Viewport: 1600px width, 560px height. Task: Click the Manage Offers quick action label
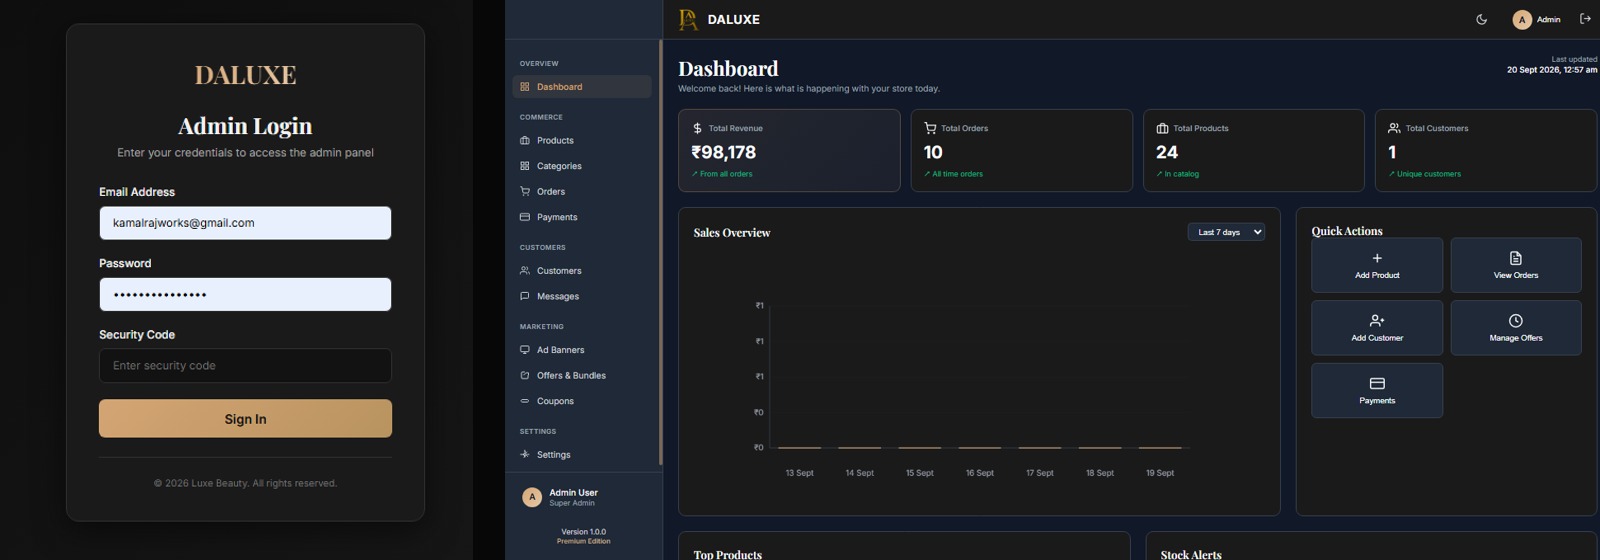point(1516,338)
